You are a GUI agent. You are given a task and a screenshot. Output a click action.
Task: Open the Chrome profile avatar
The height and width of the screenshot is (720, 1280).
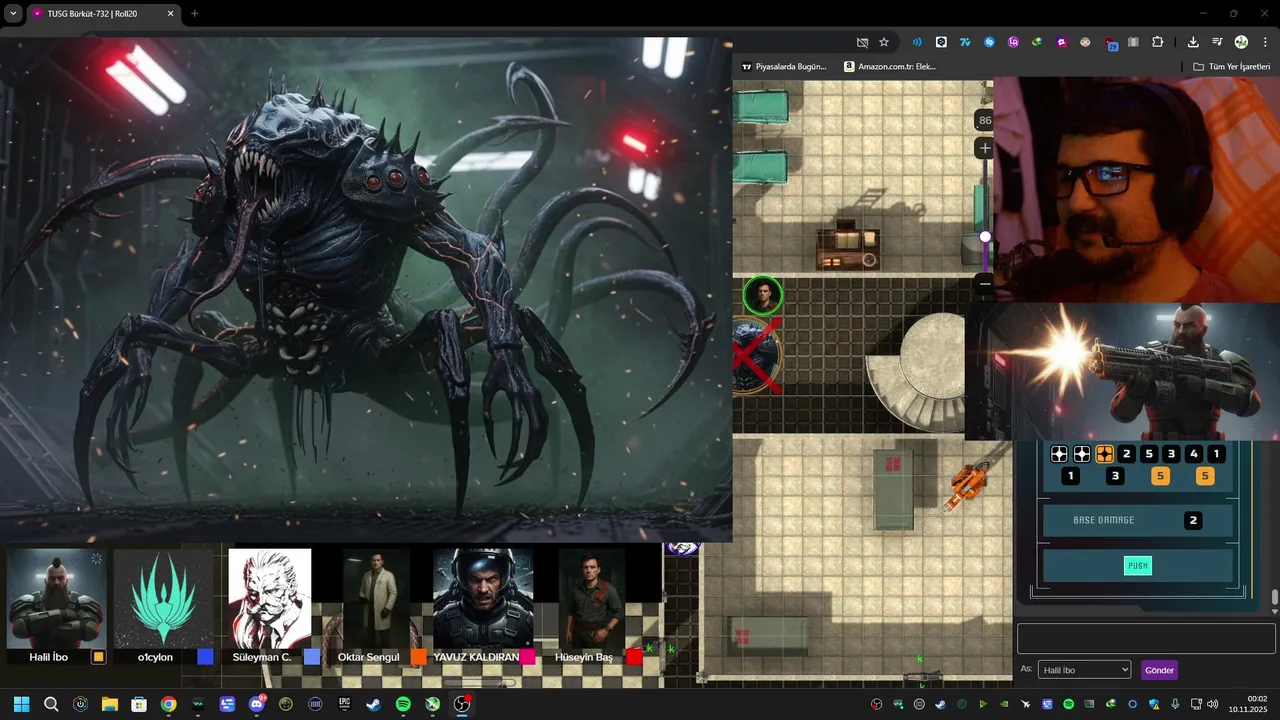pyautogui.click(x=1241, y=42)
